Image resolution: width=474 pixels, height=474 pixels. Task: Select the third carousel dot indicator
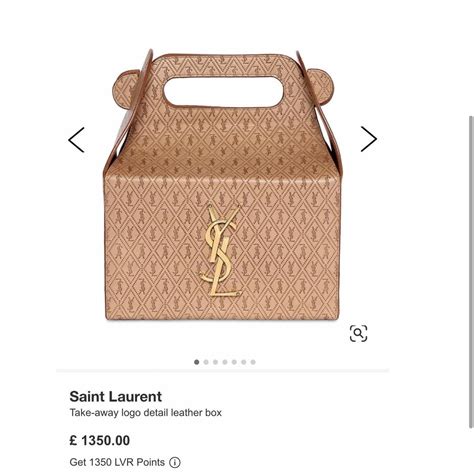[x=215, y=362]
